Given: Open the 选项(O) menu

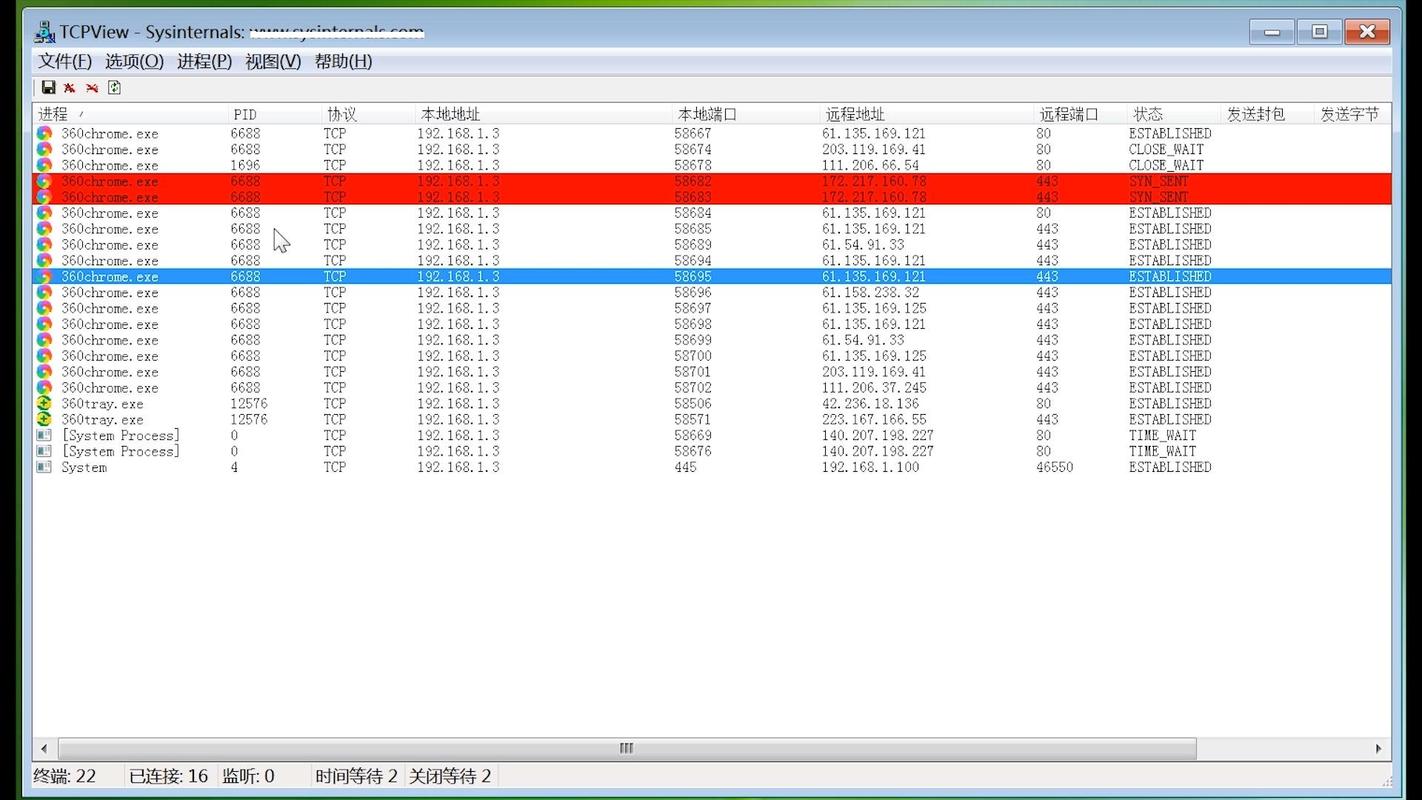Looking at the screenshot, I should [x=134, y=61].
